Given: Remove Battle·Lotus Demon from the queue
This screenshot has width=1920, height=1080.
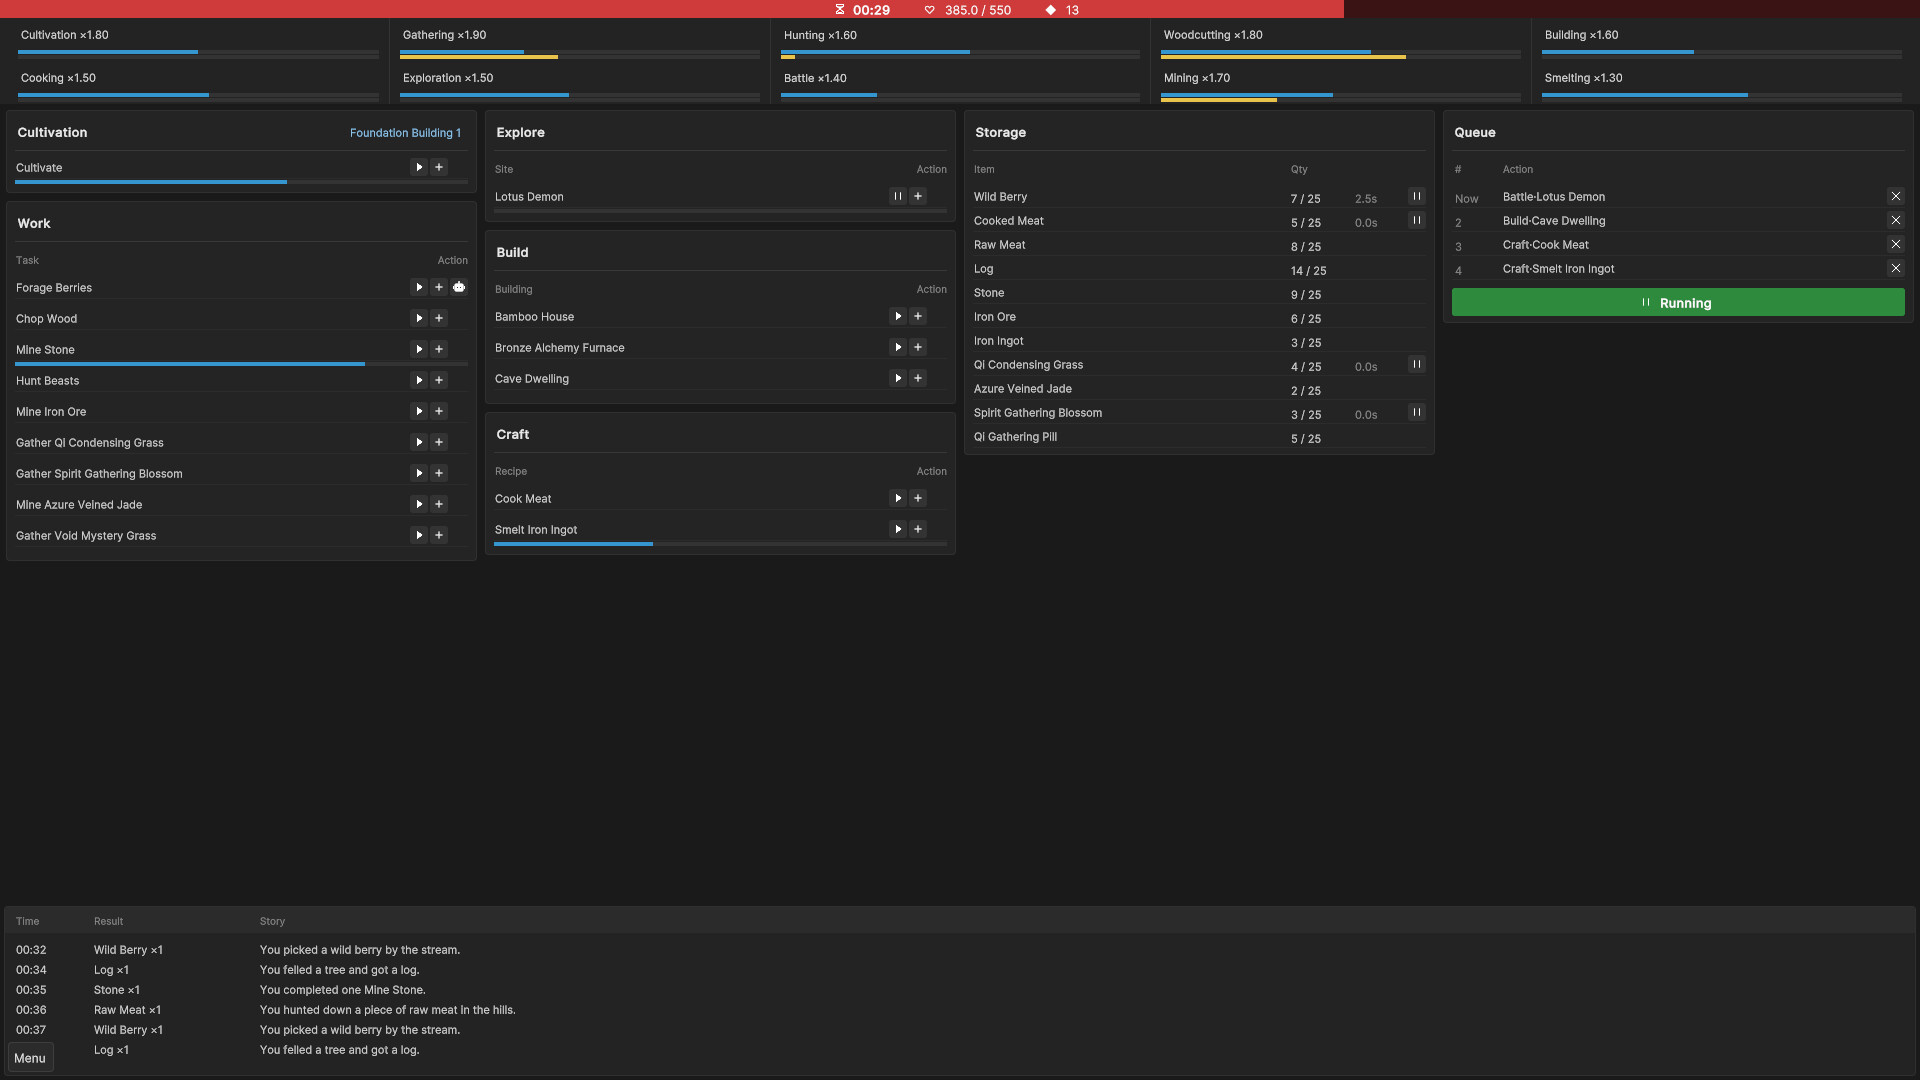Looking at the screenshot, I should [x=1896, y=196].
